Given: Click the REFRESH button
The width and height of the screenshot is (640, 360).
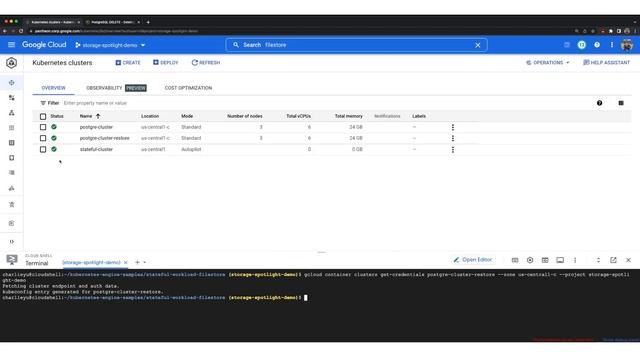Looking at the screenshot, I should pyautogui.click(x=206, y=62).
